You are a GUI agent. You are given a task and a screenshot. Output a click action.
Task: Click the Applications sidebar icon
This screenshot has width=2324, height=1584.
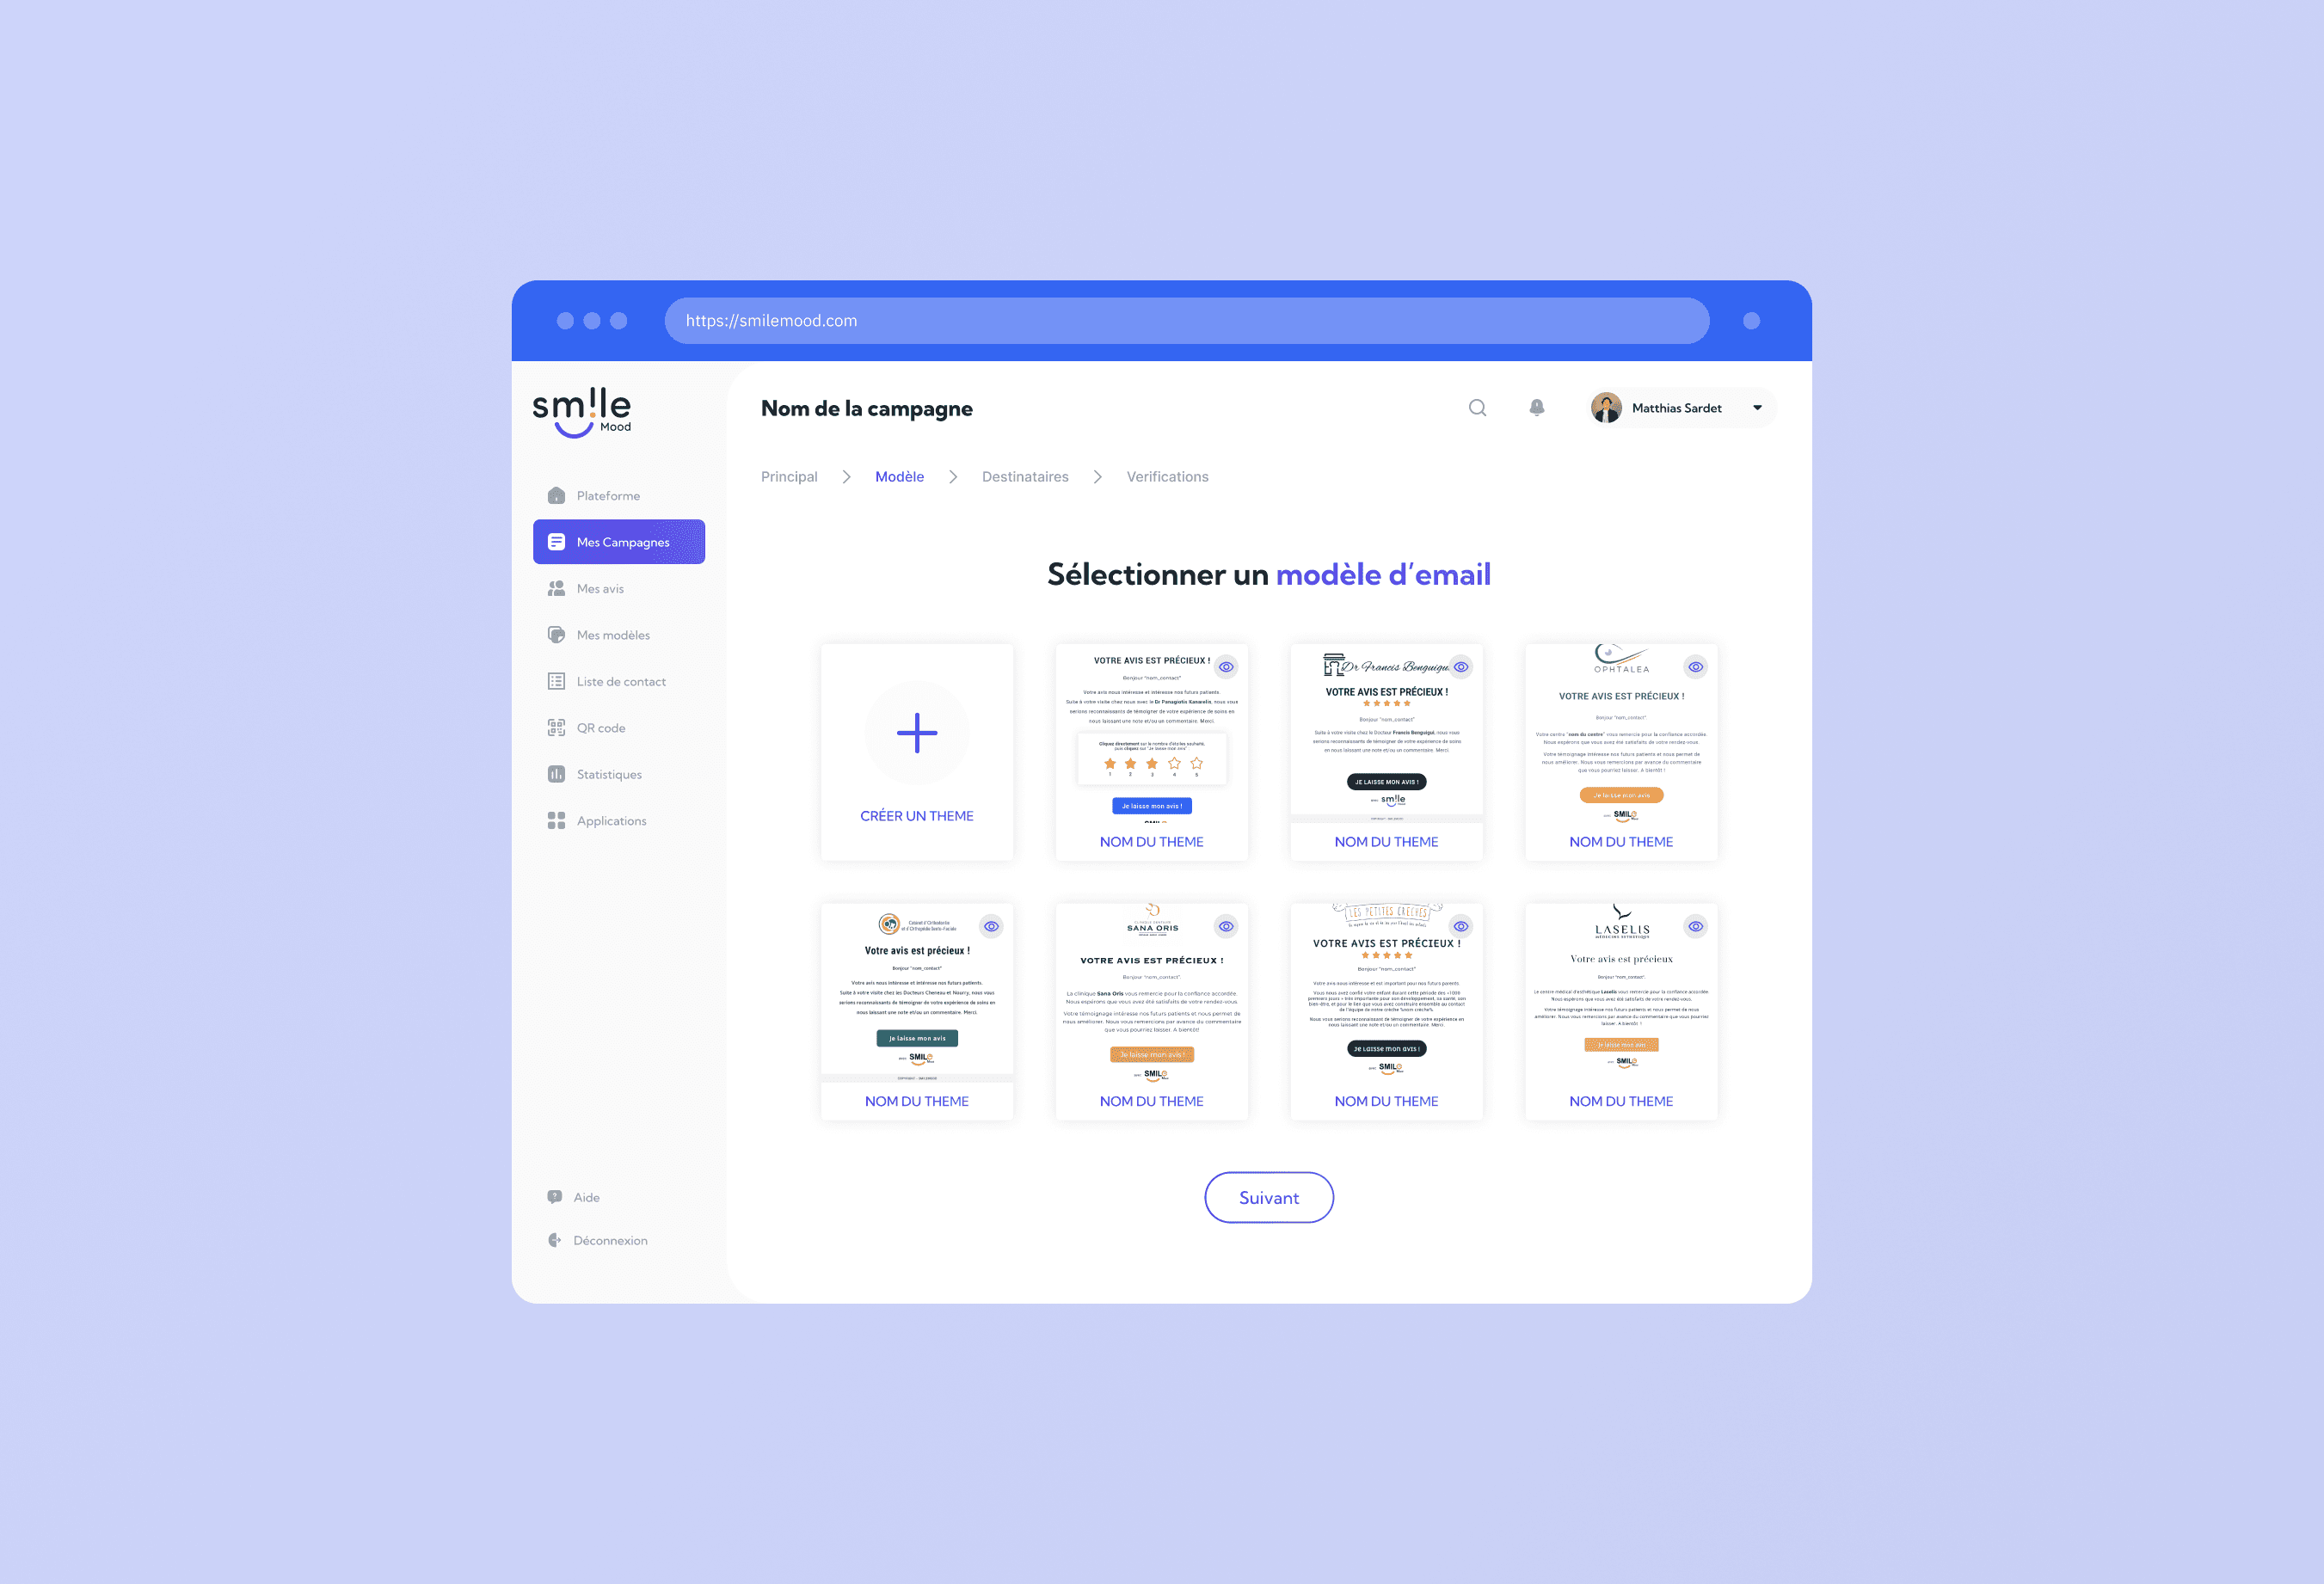click(556, 820)
